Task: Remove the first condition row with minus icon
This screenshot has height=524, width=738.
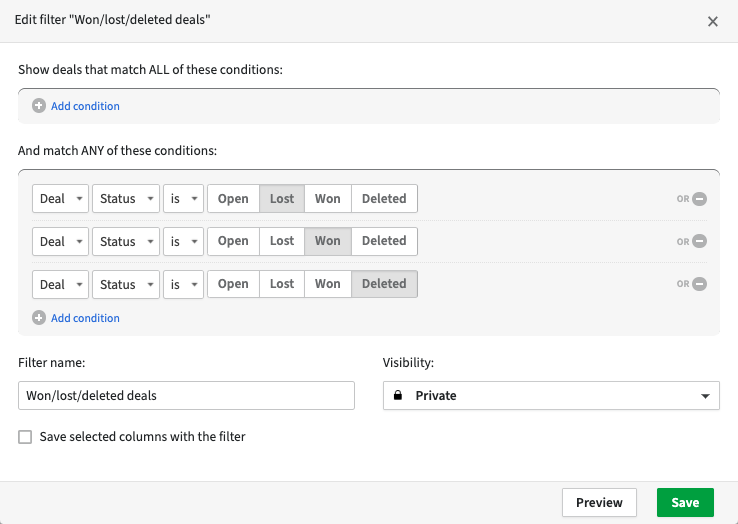Action: tap(700, 199)
